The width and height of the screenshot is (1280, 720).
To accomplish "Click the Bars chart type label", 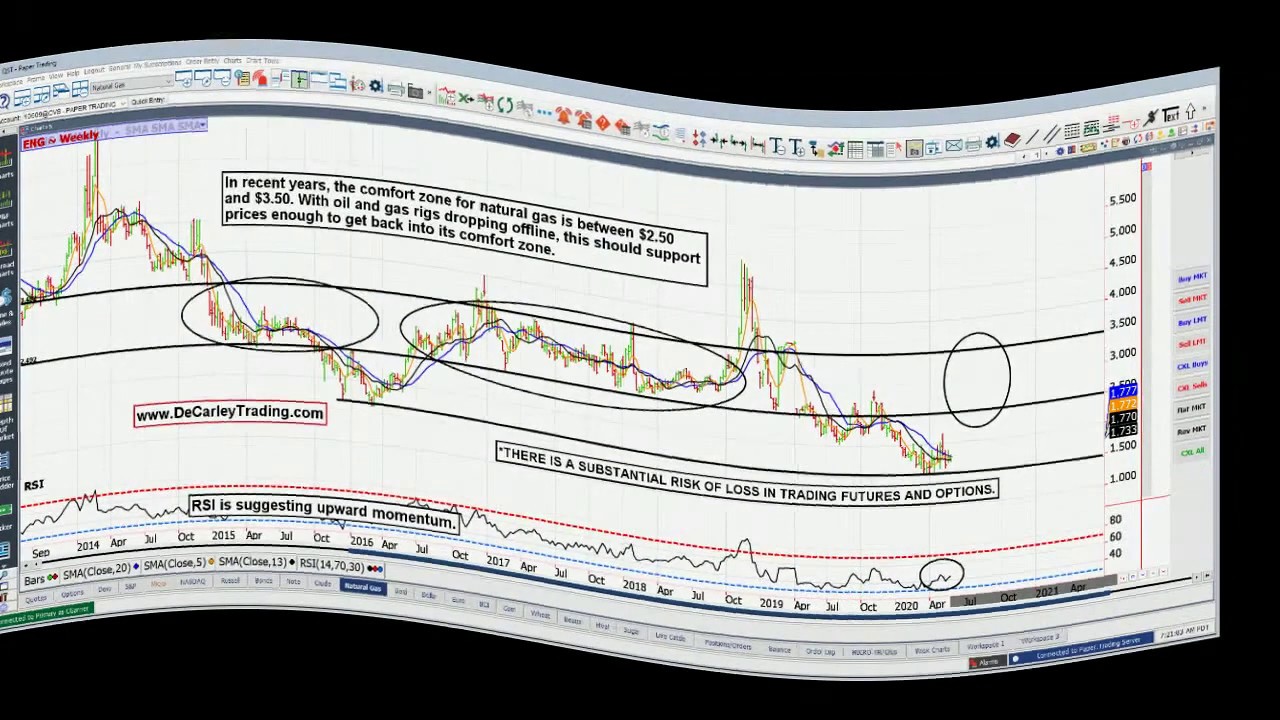I will point(34,580).
